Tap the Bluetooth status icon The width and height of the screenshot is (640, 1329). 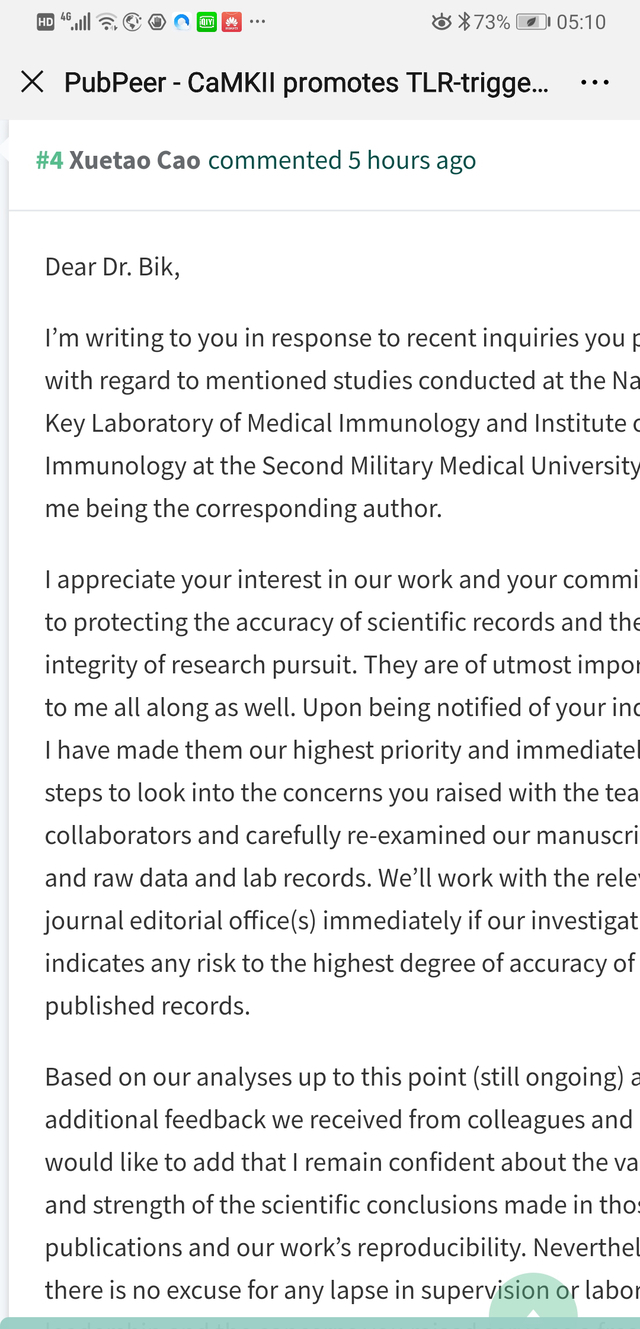pos(463,22)
